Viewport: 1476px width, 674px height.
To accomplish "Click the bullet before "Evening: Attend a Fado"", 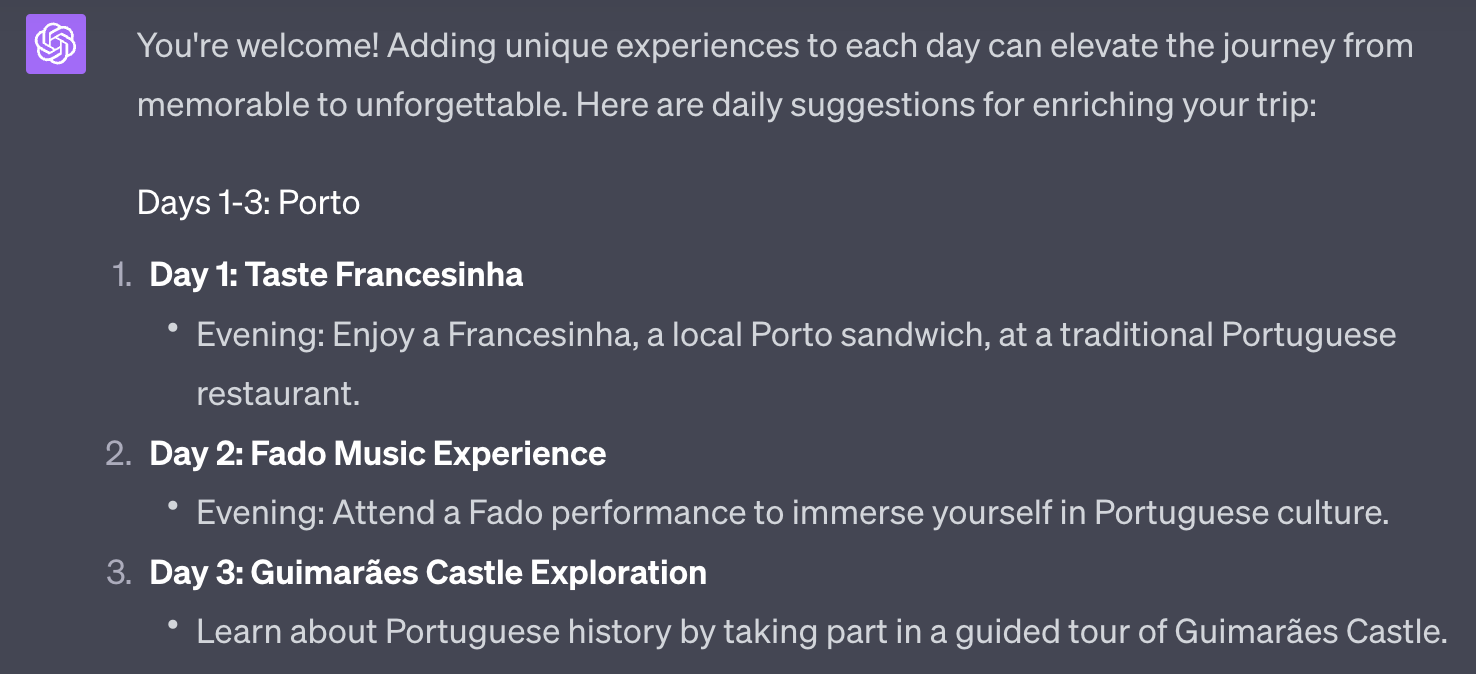I will pos(174,506).
